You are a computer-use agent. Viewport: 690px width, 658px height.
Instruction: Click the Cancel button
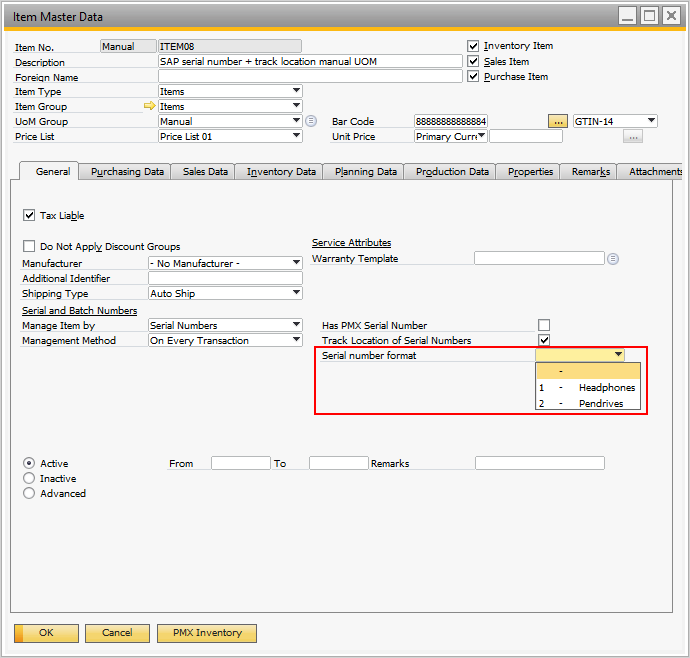point(117,633)
